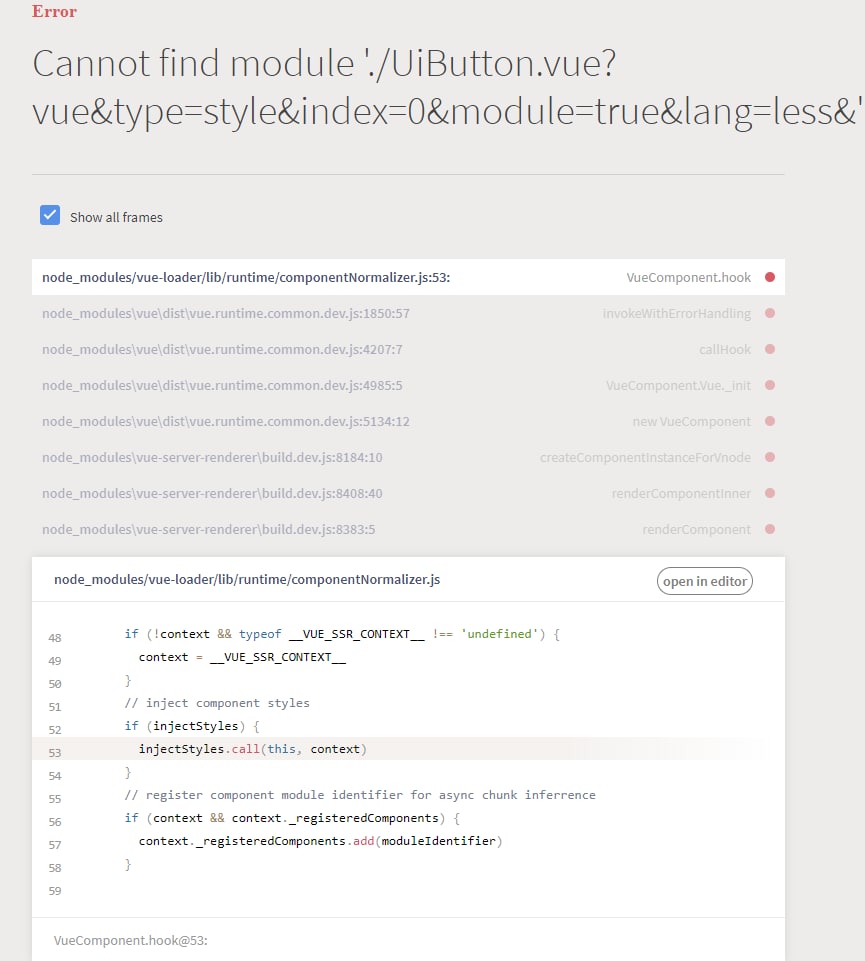Click line 49 context assignment code
Image resolution: width=865 pixels, height=961 pixels.
click(242, 657)
